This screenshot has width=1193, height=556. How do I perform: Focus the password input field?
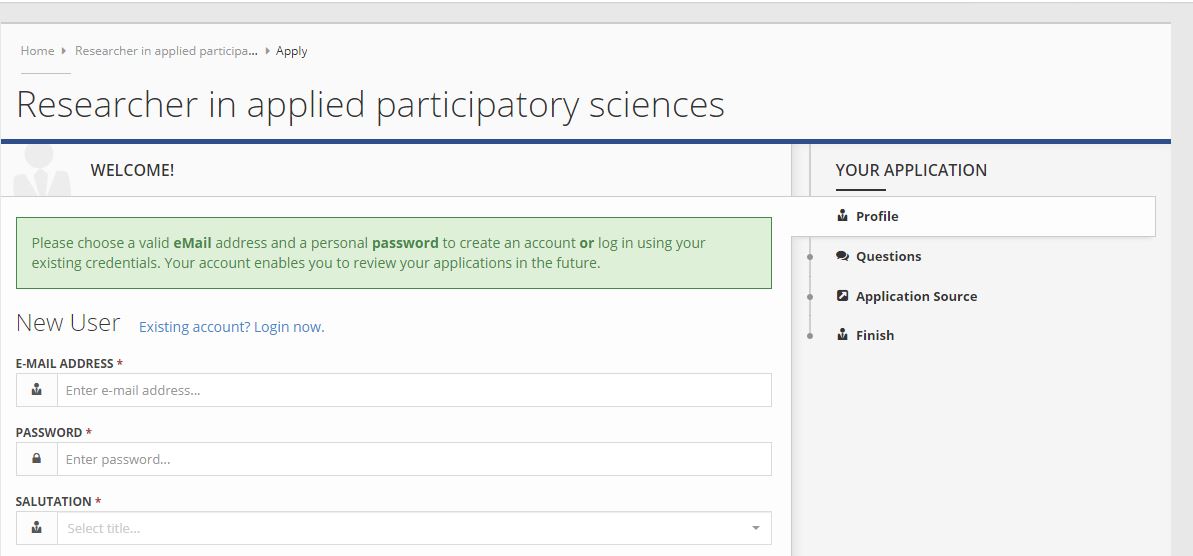coord(413,459)
